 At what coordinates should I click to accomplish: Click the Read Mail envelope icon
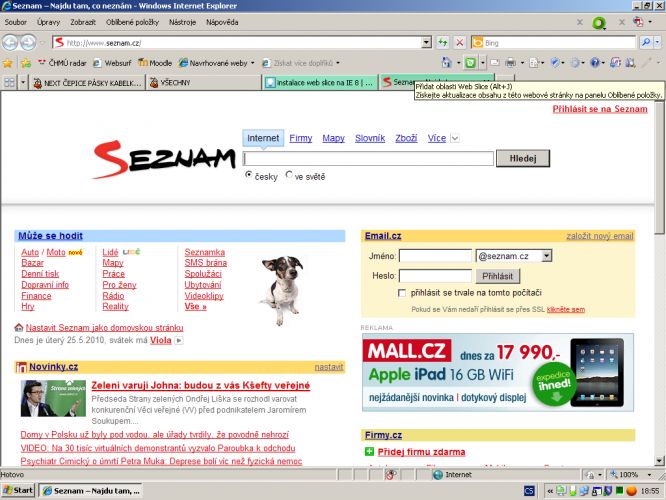coord(495,63)
